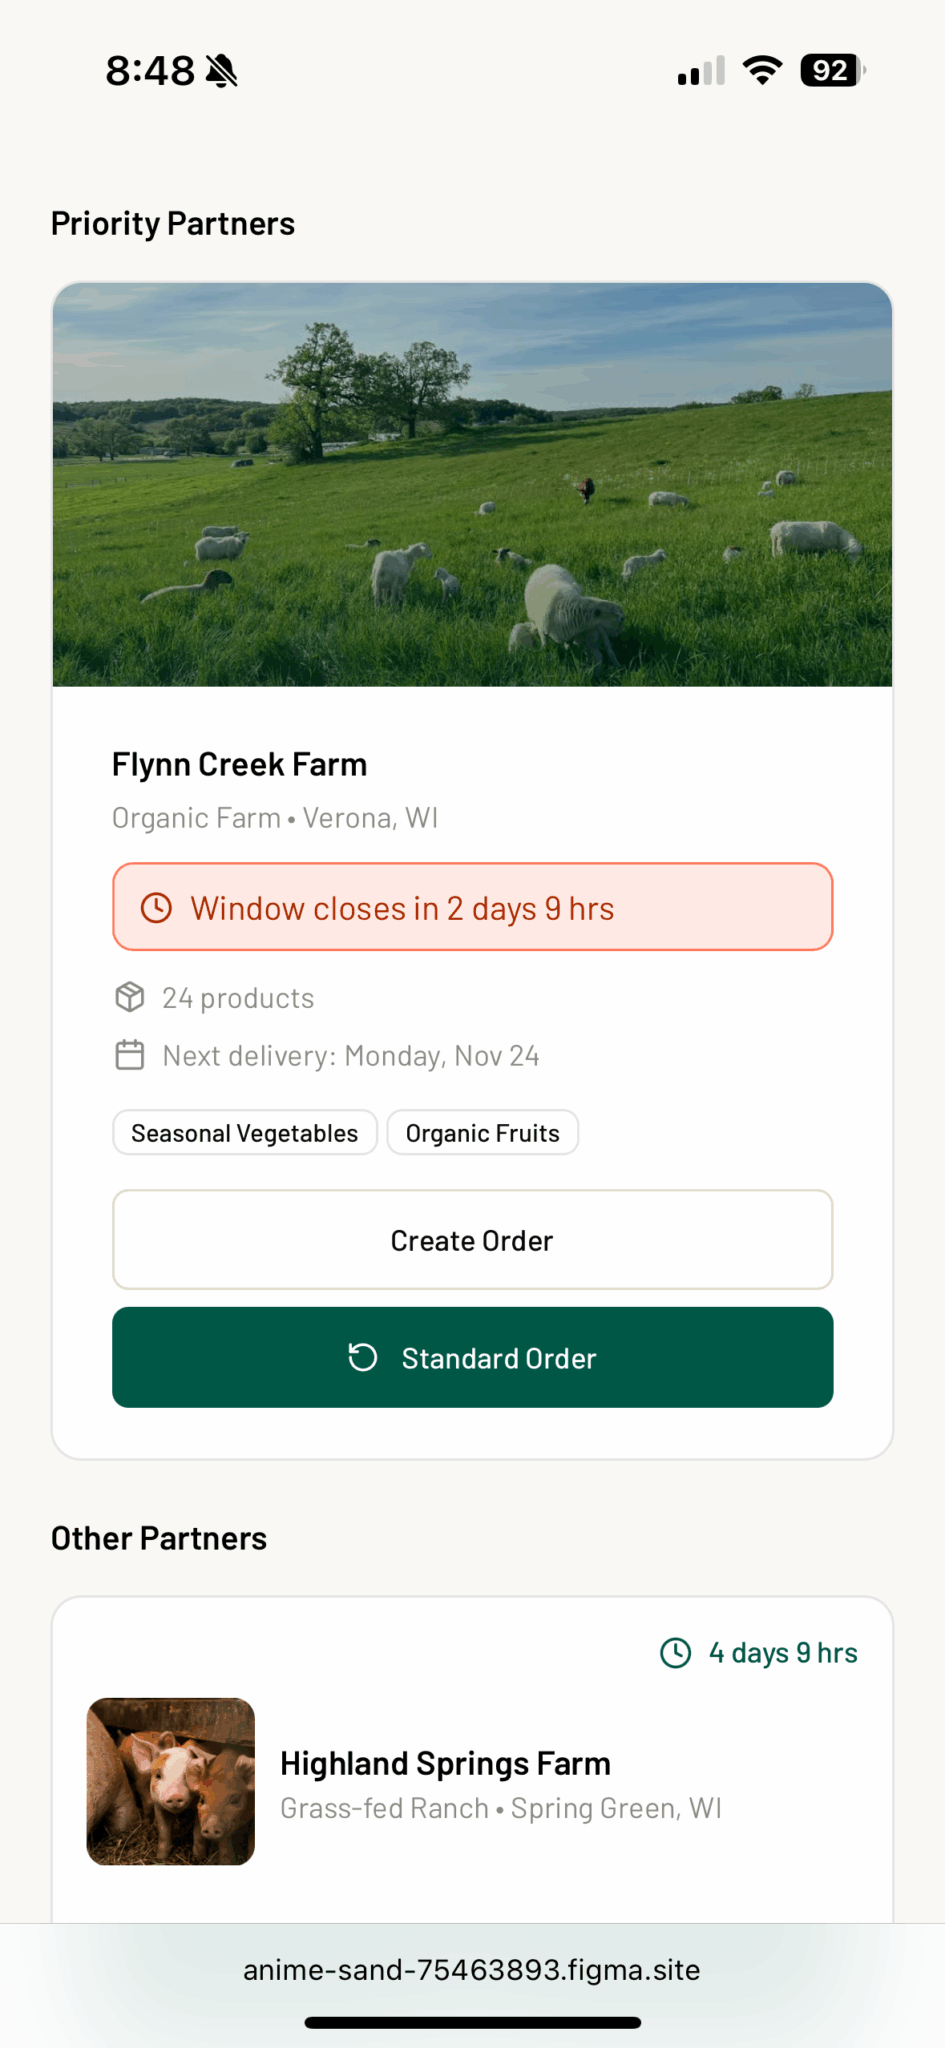Tap the battery indicator showing 92
Image resolution: width=945 pixels, height=2048 pixels.
pos(832,71)
